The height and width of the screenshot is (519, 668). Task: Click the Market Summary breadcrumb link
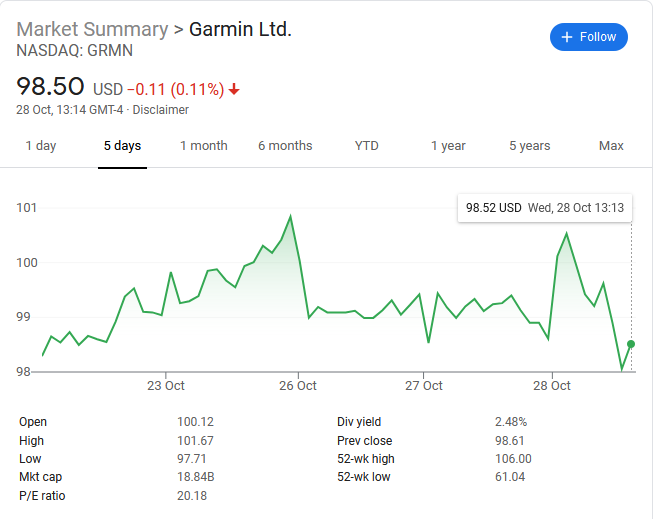(93, 29)
